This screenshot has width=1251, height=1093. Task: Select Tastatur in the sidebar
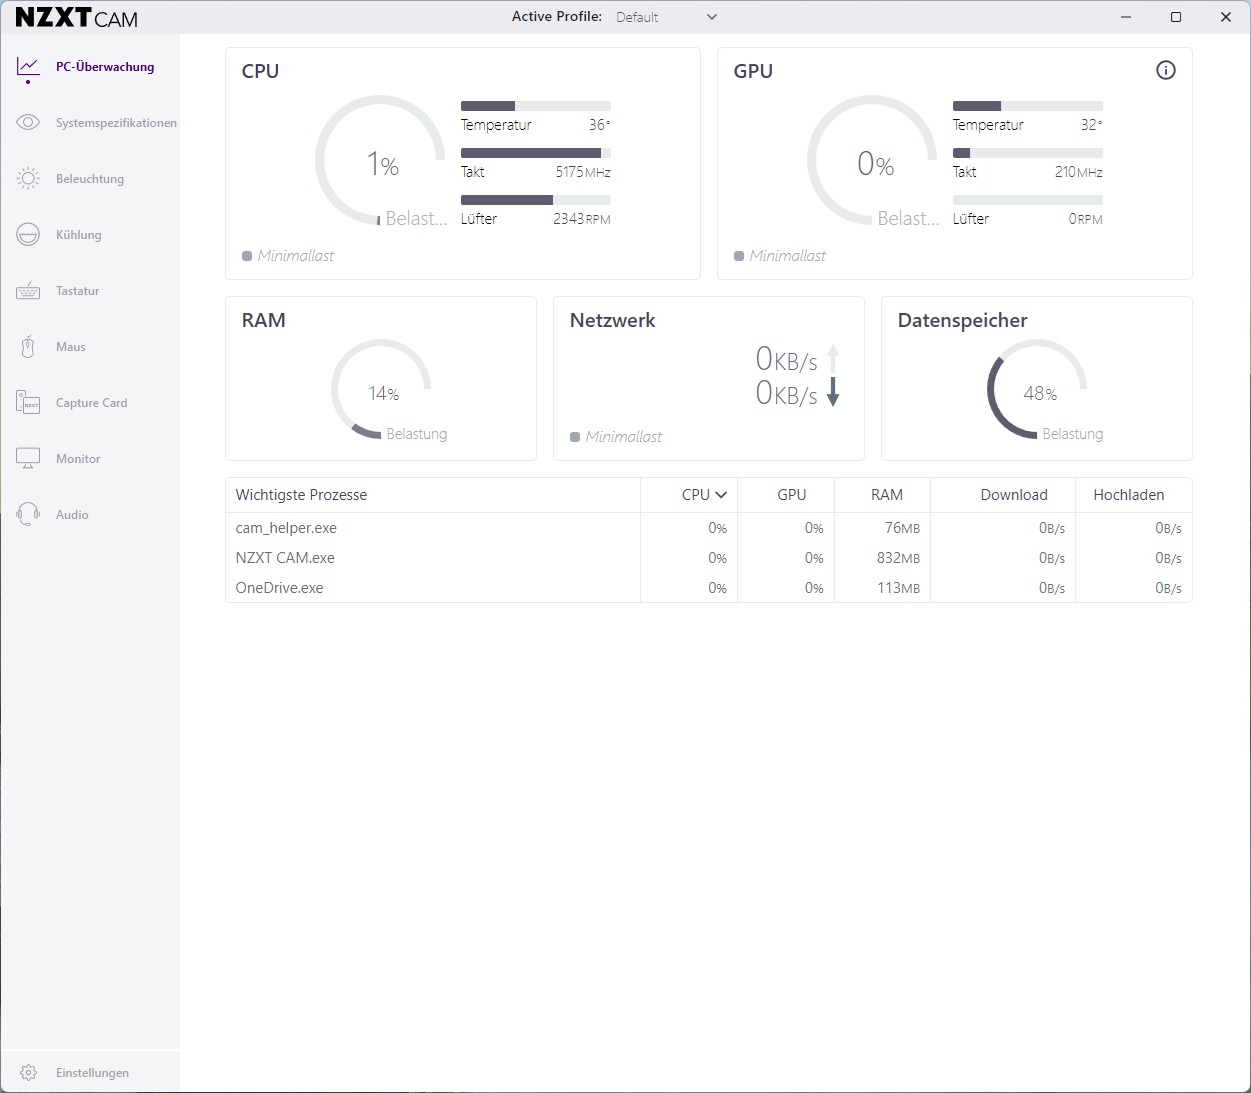78,291
